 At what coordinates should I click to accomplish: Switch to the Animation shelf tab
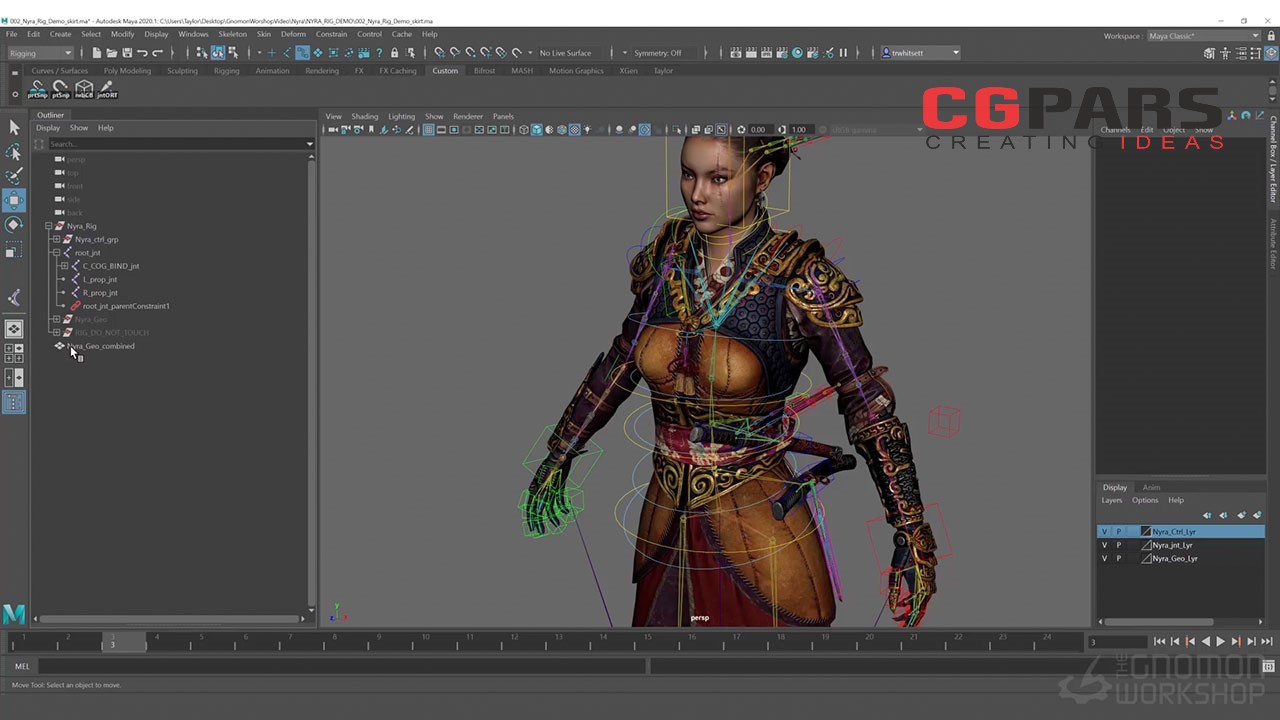click(272, 71)
